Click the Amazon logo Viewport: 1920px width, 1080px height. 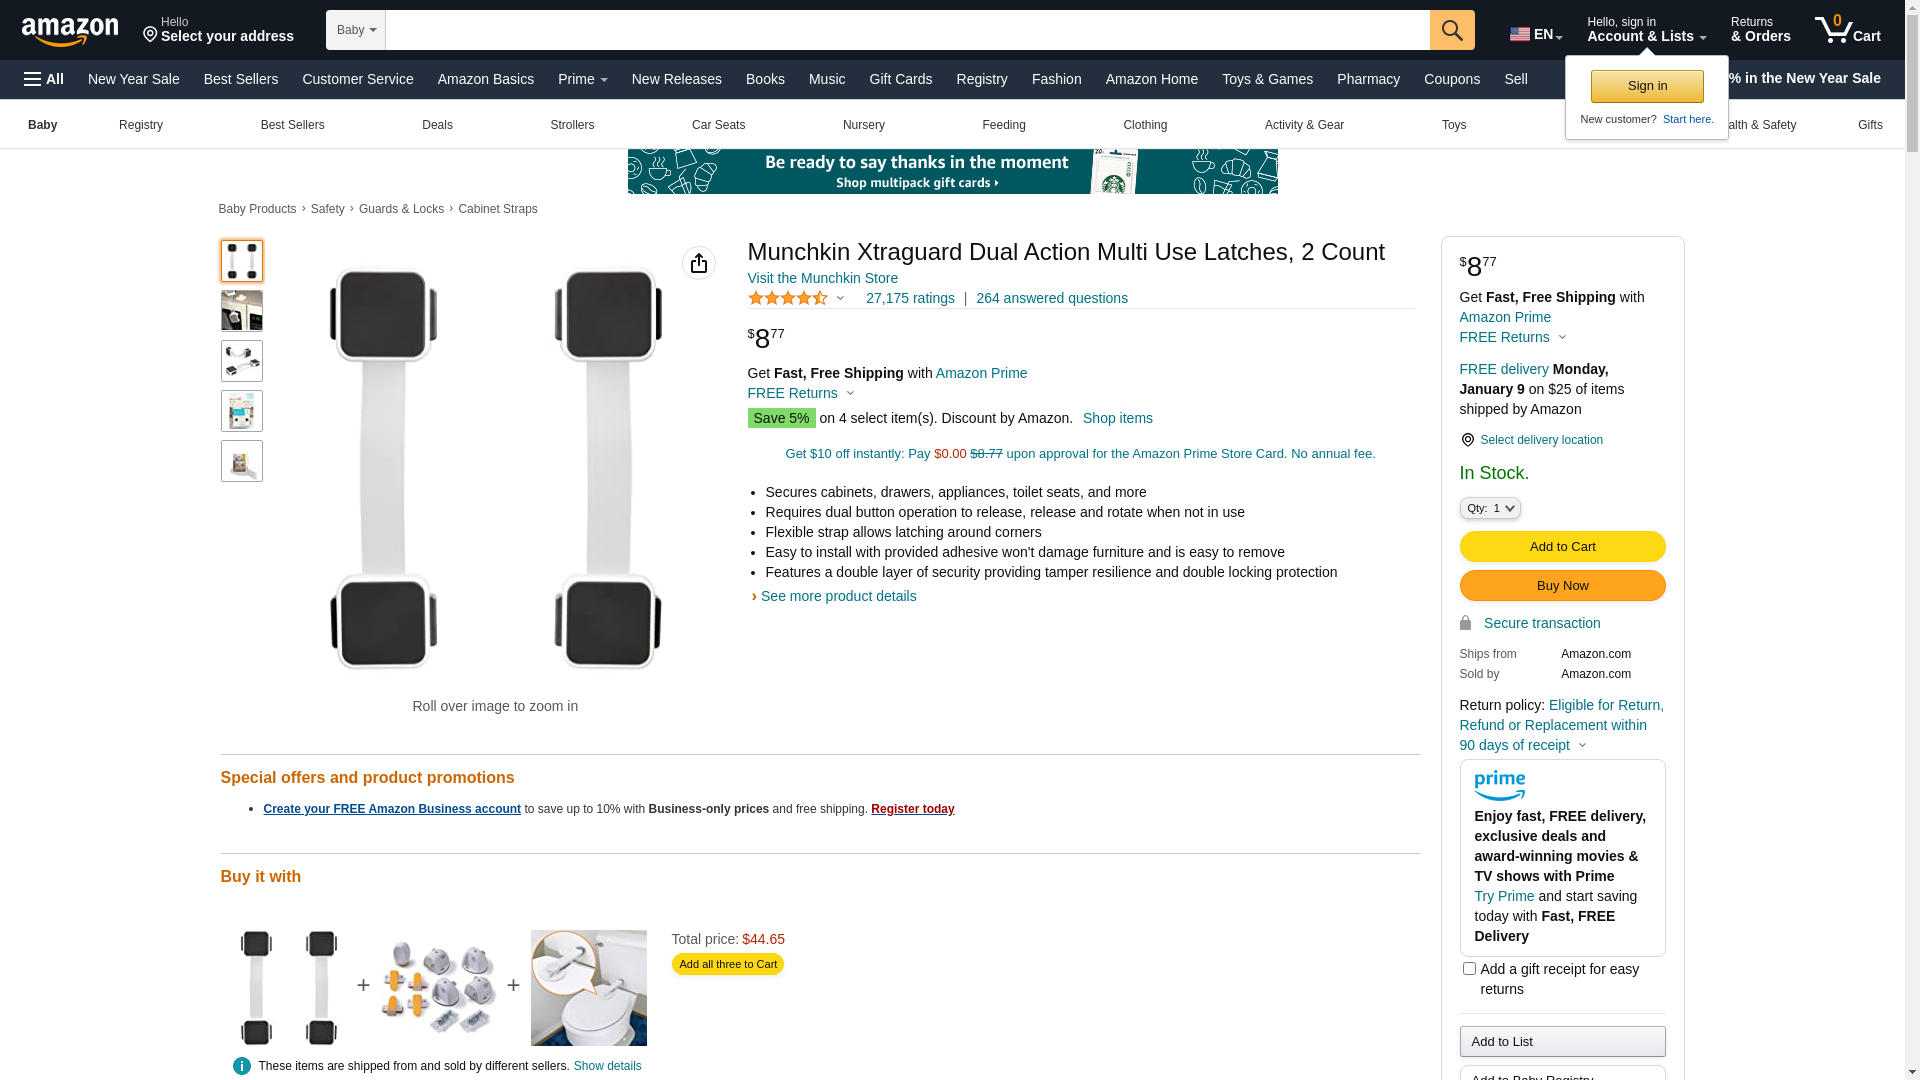70,32
